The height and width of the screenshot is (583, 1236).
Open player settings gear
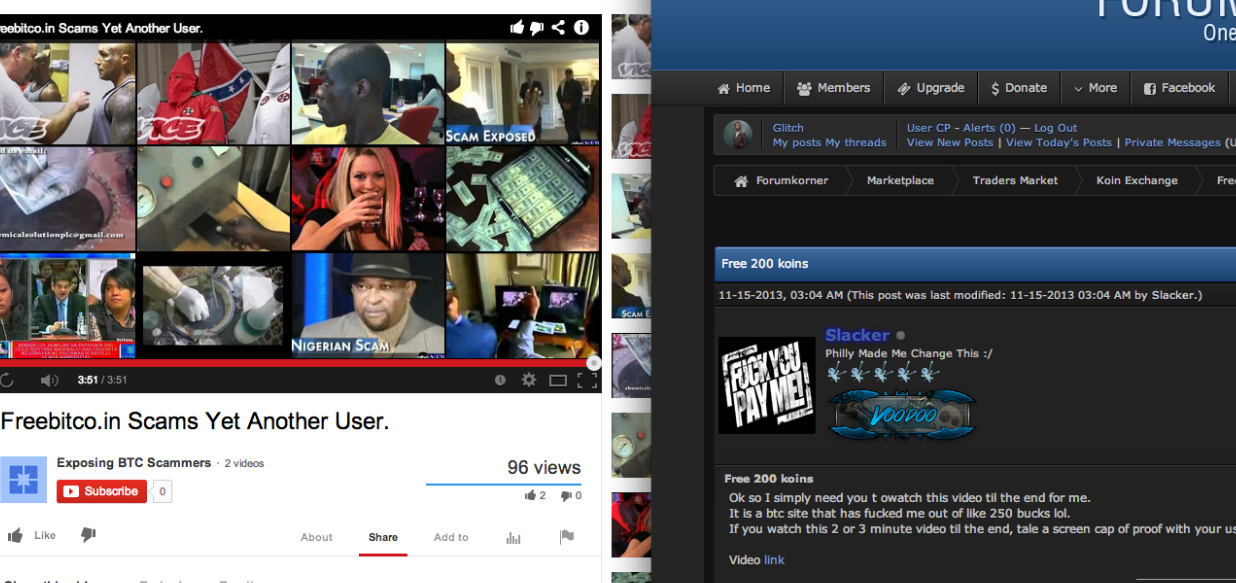point(528,380)
